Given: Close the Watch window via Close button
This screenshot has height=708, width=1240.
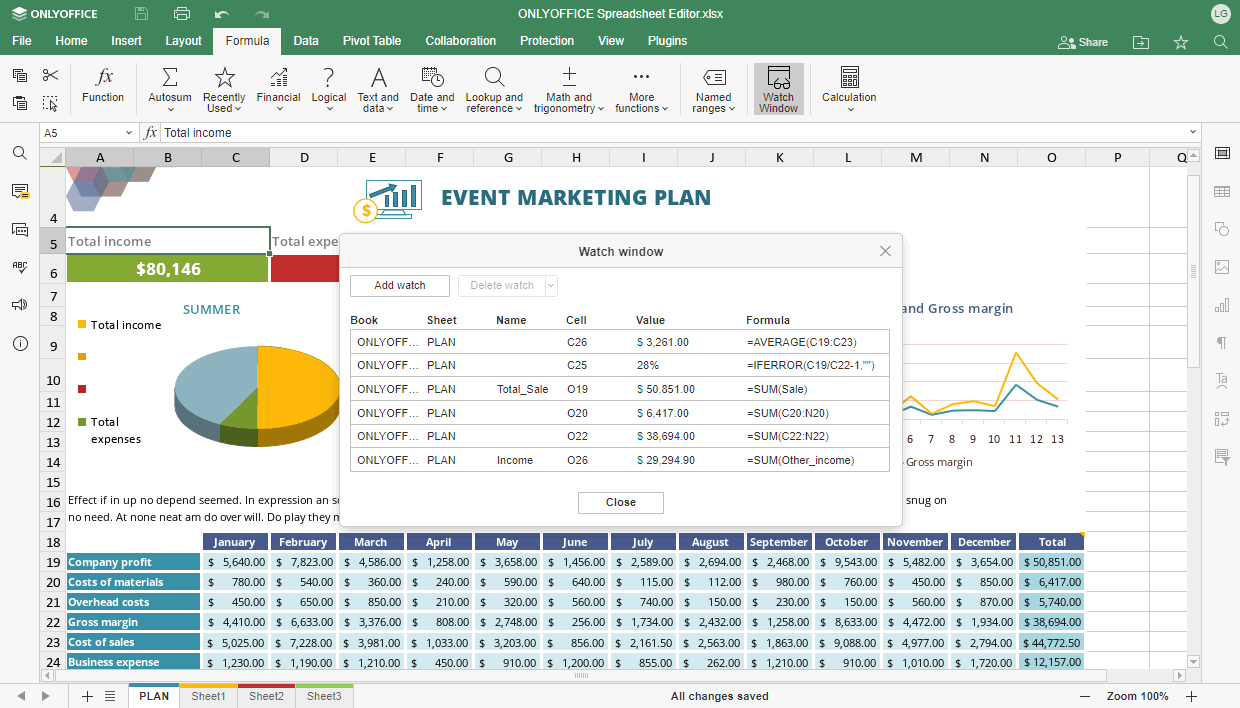Looking at the screenshot, I should pos(620,502).
